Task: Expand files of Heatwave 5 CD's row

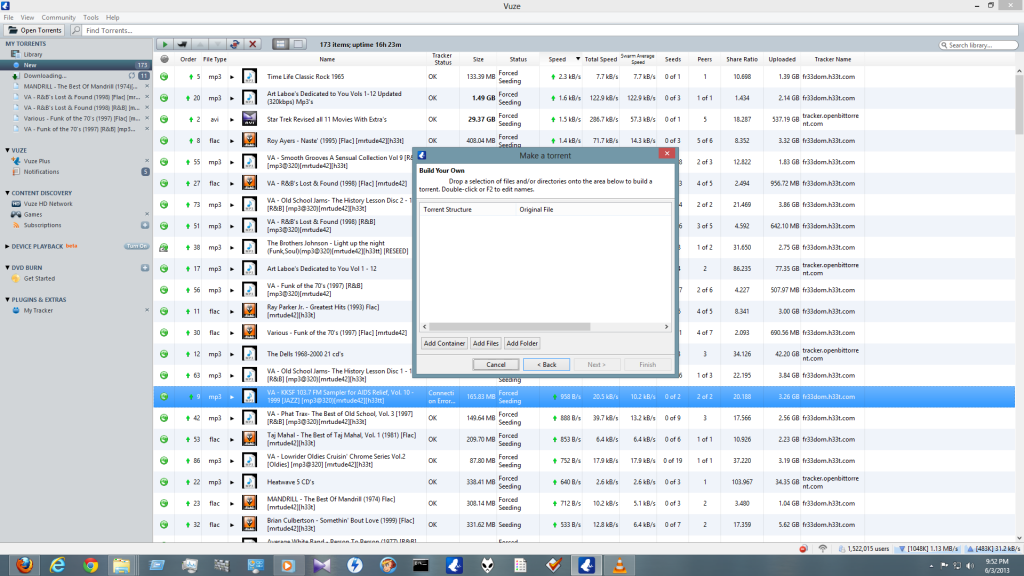Action: coord(232,482)
